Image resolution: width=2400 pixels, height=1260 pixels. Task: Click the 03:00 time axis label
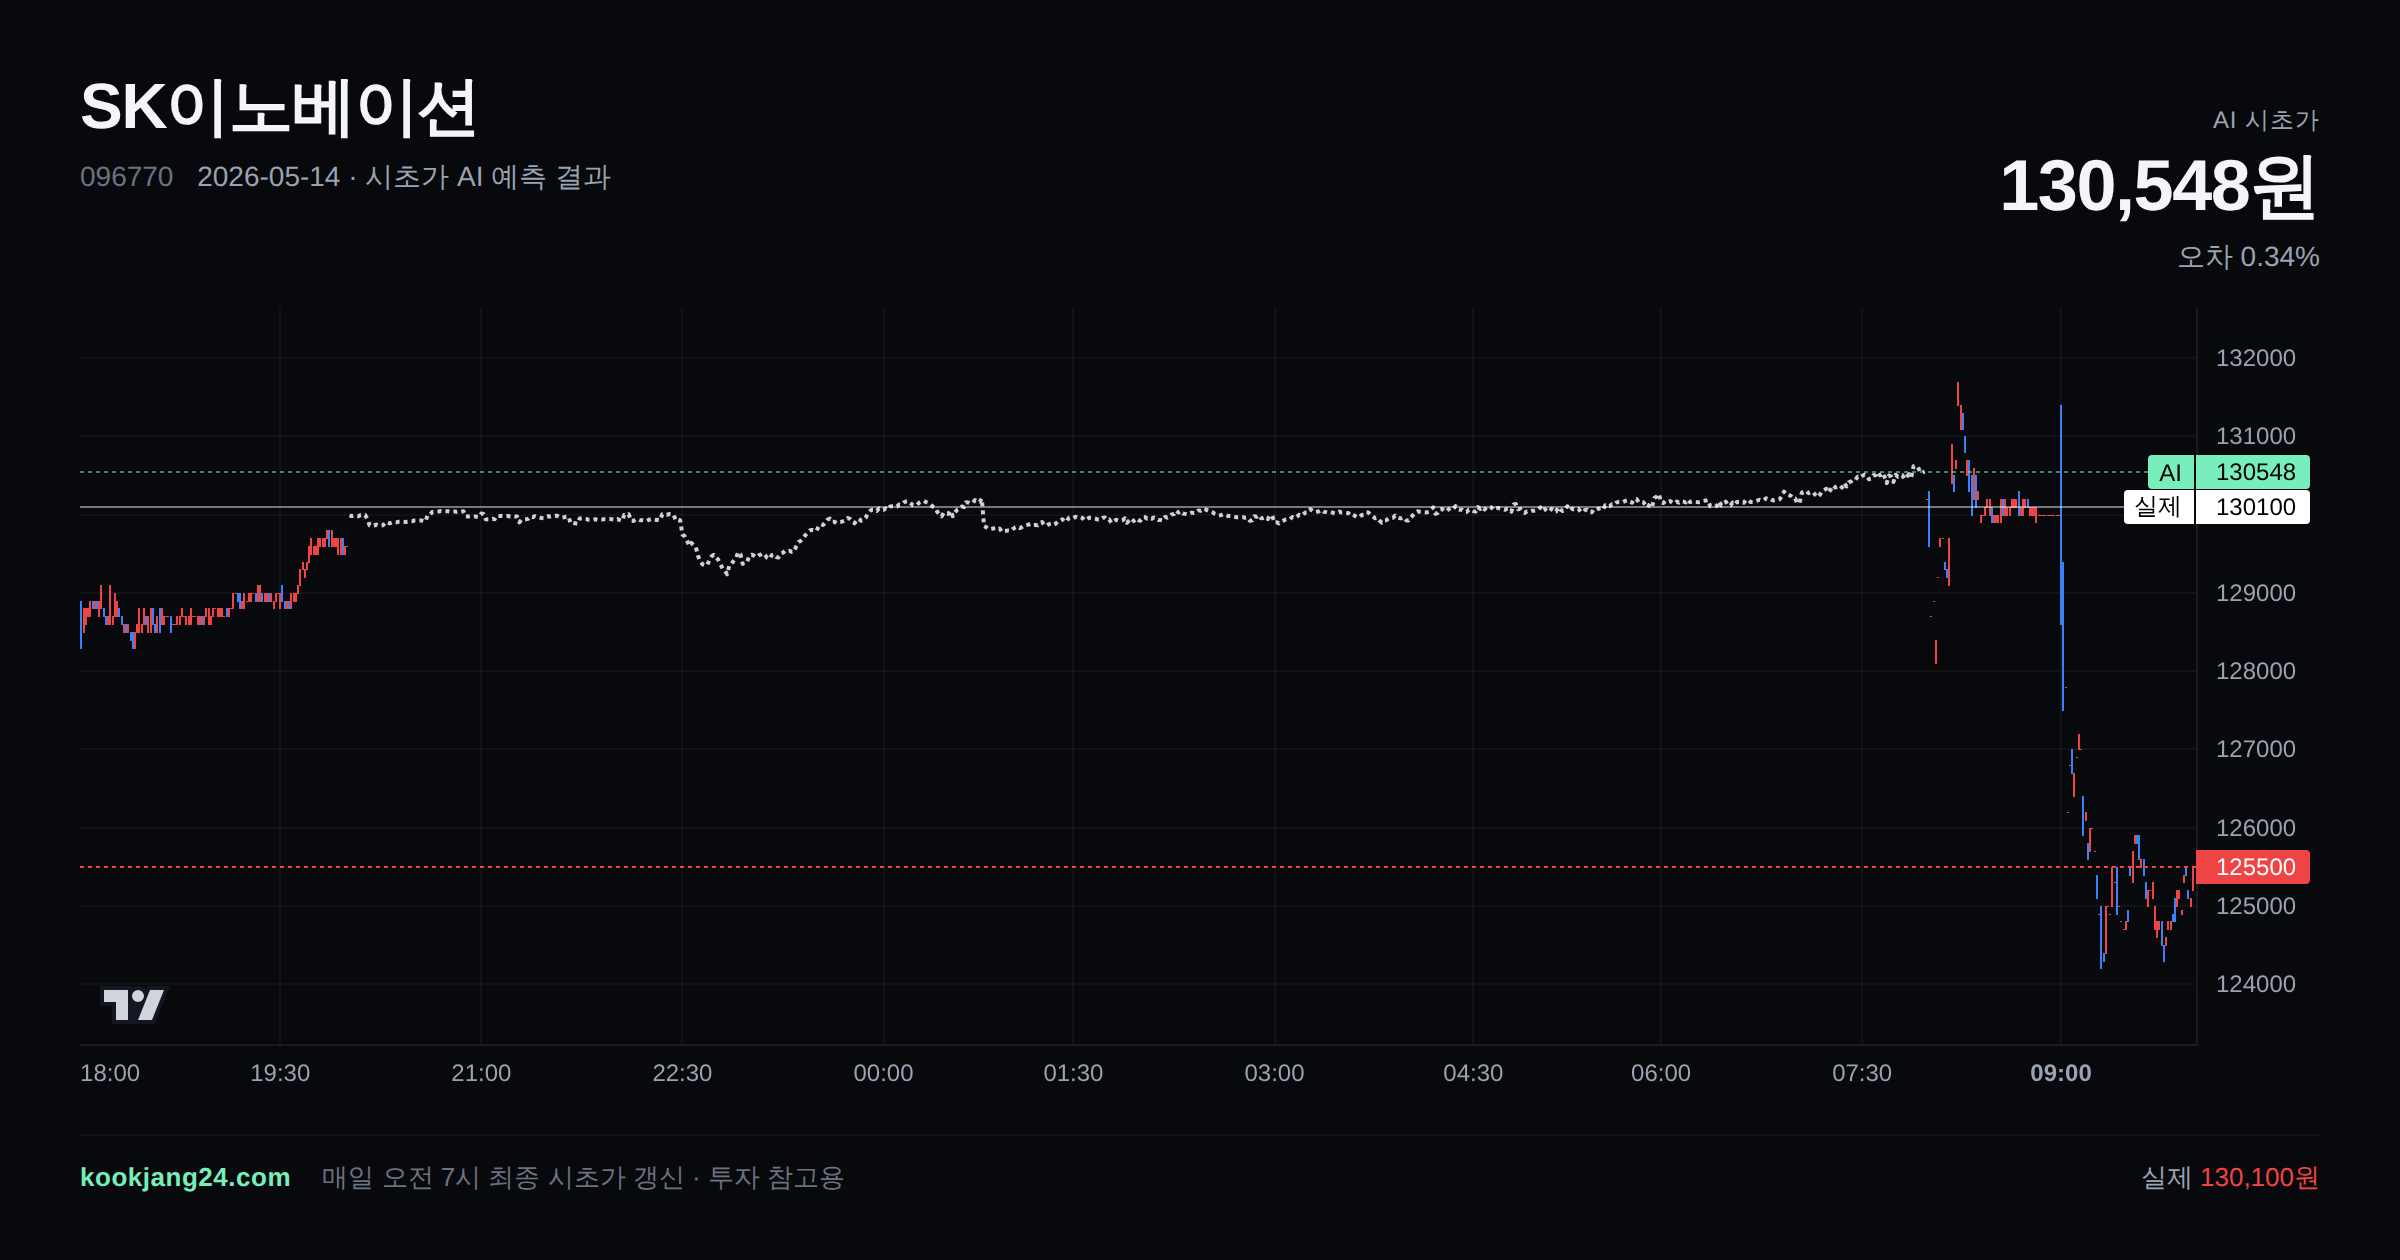(x=1274, y=1073)
